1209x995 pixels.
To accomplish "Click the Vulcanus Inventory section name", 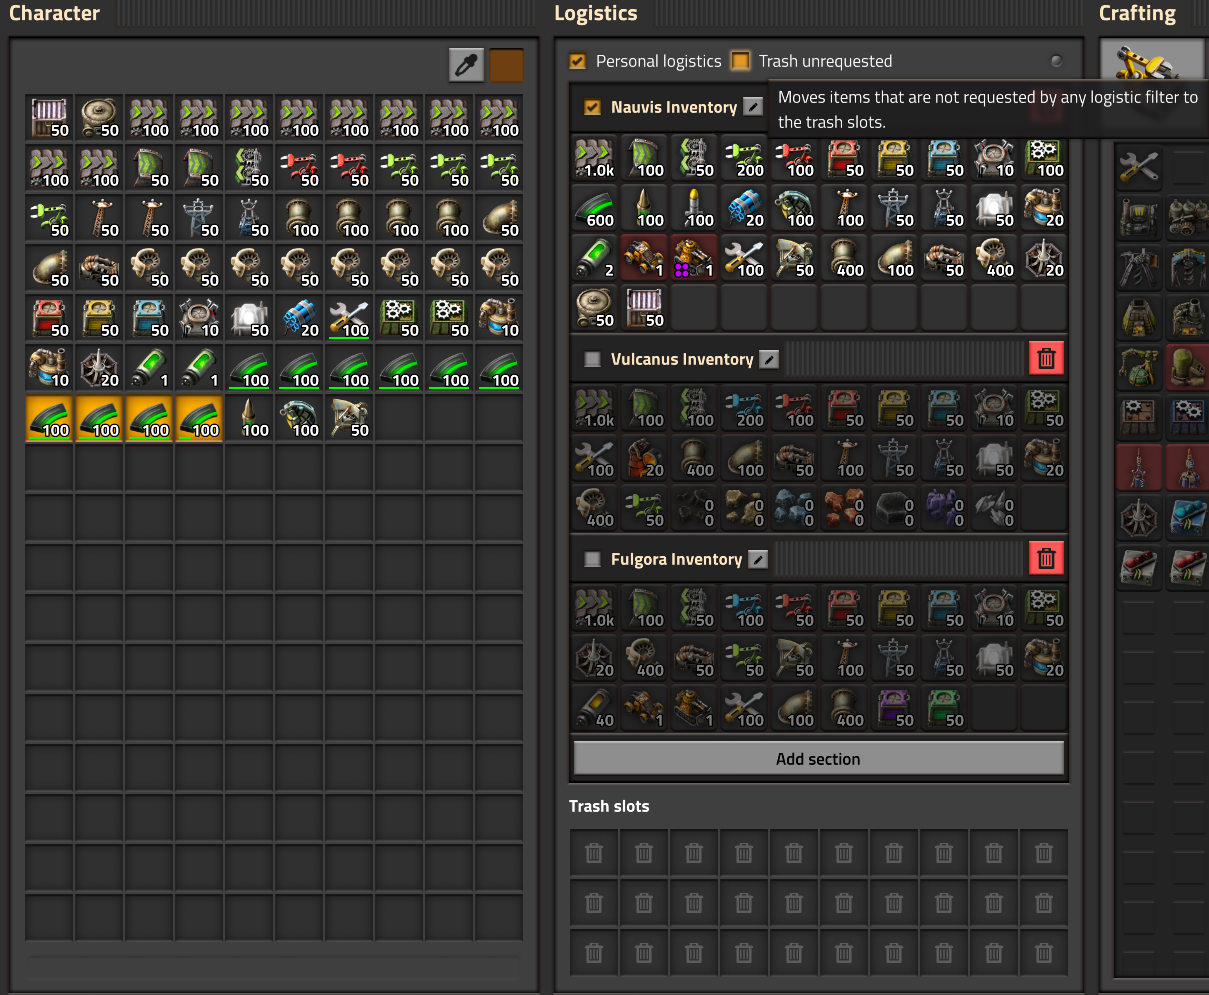I will (x=682, y=359).
